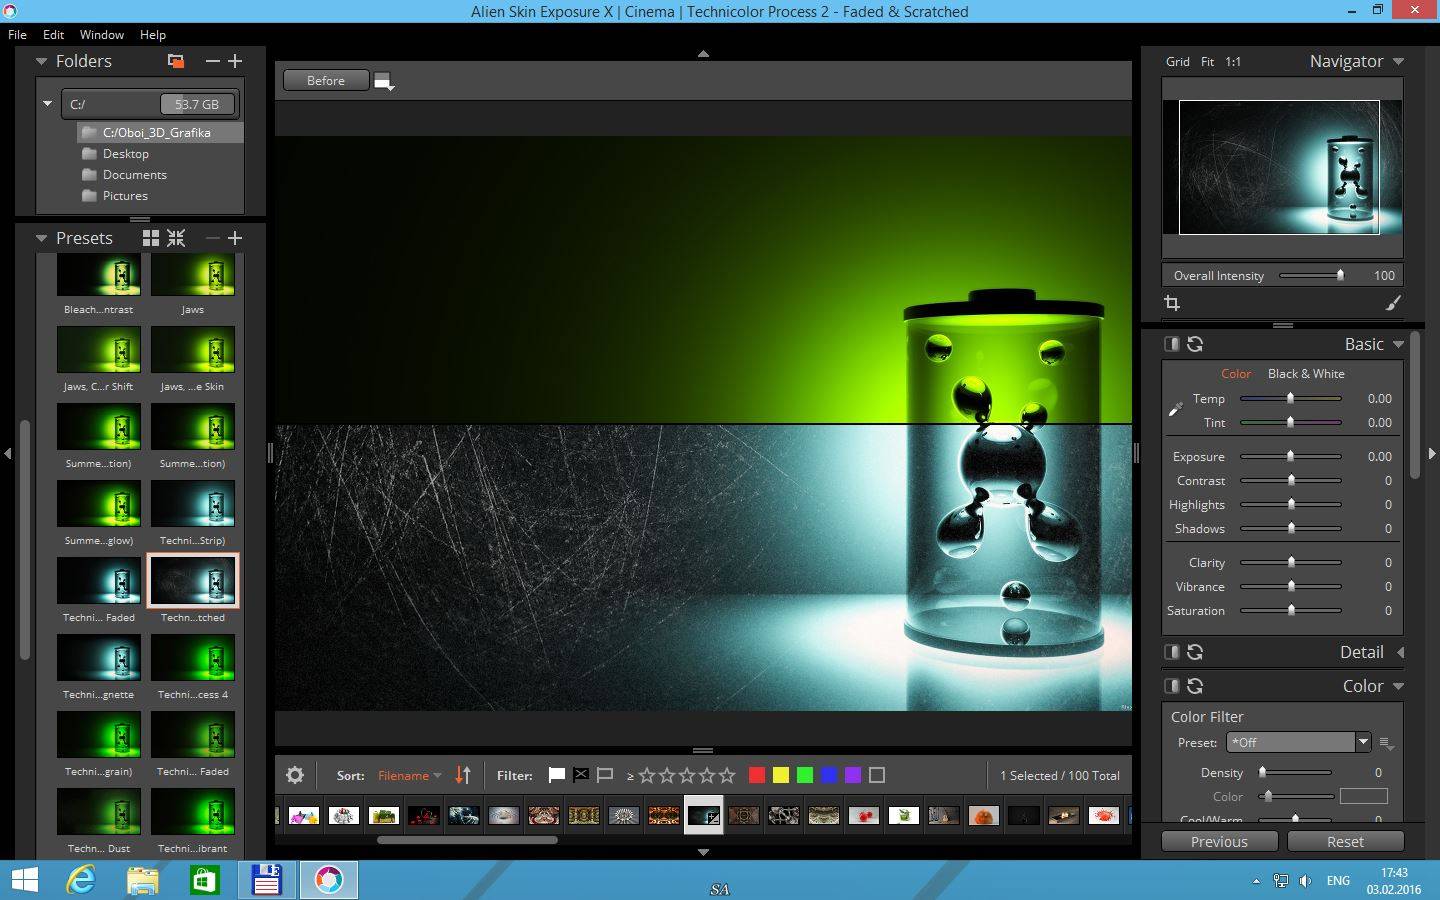Collapse the Color panel arrow
Image resolution: width=1440 pixels, height=900 pixels.
pyautogui.click(x=1398, y=686)
